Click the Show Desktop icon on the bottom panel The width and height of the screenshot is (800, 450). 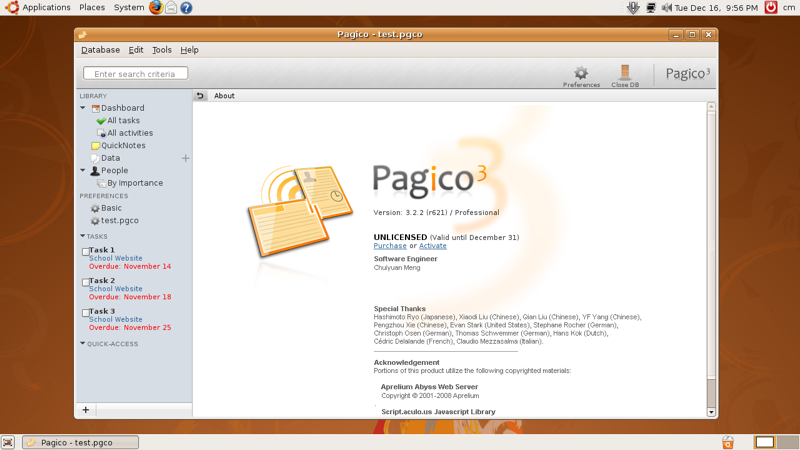pyautogui.click(x=8, y=442)
